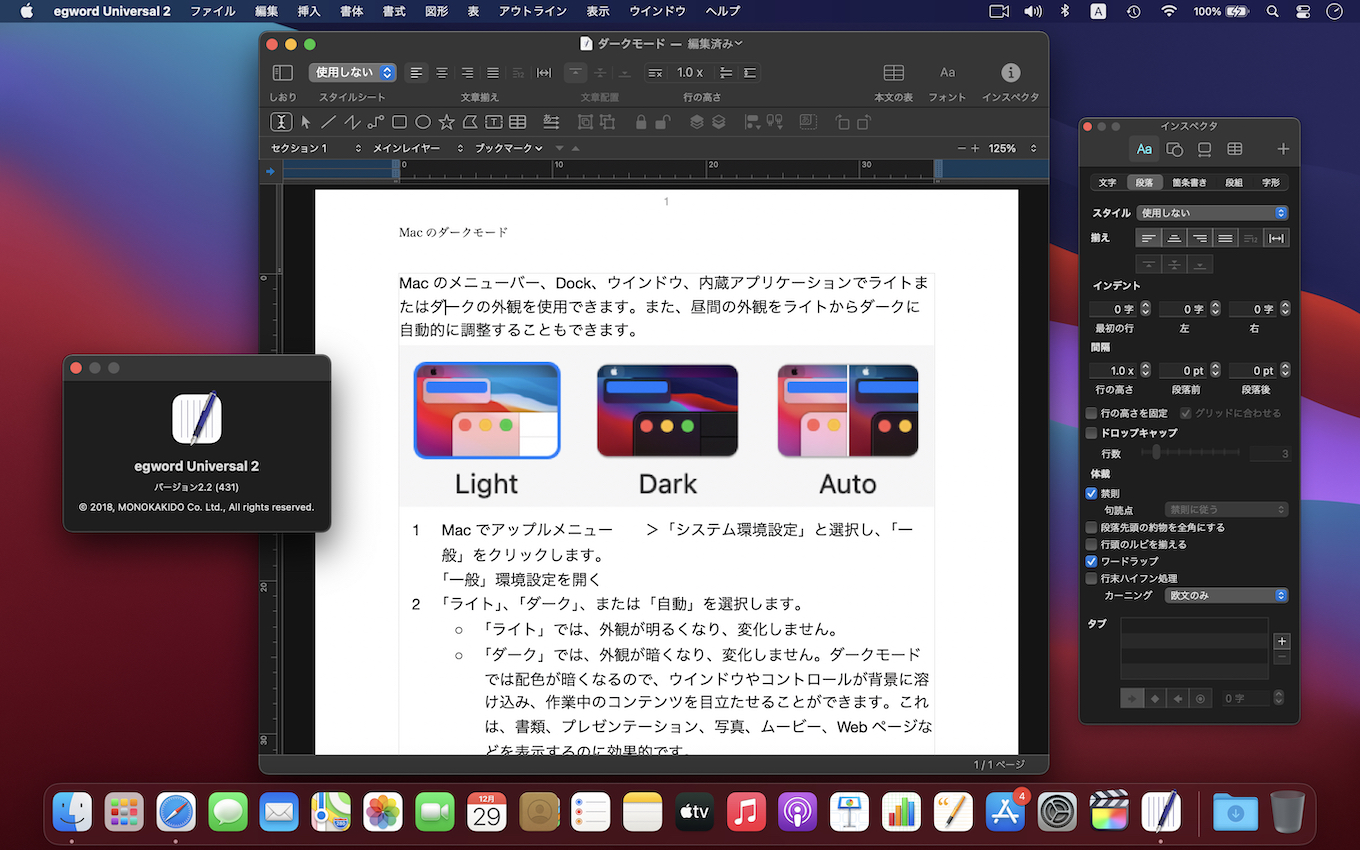Click the plus icon in Inspector header

pyautogui.click(x=1283, y=149)
